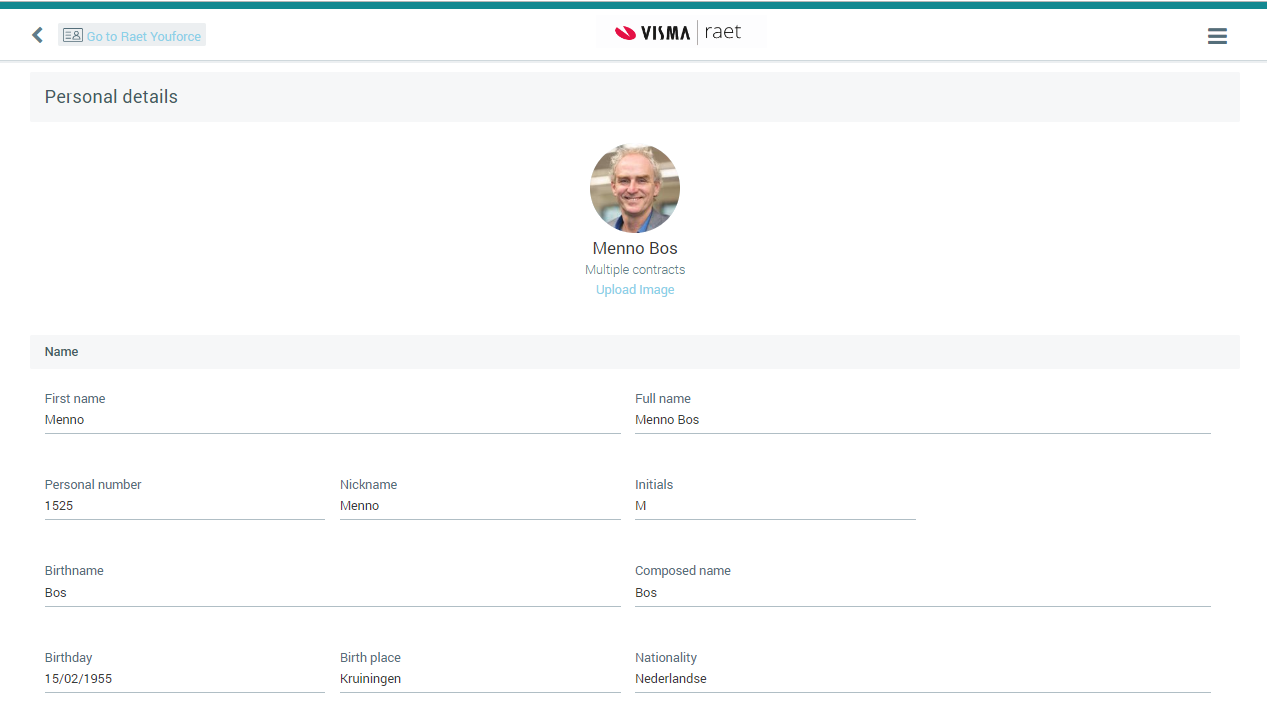The image size is (1267, 715).
Task: Click the Composed name field
Action: [922, 593]
